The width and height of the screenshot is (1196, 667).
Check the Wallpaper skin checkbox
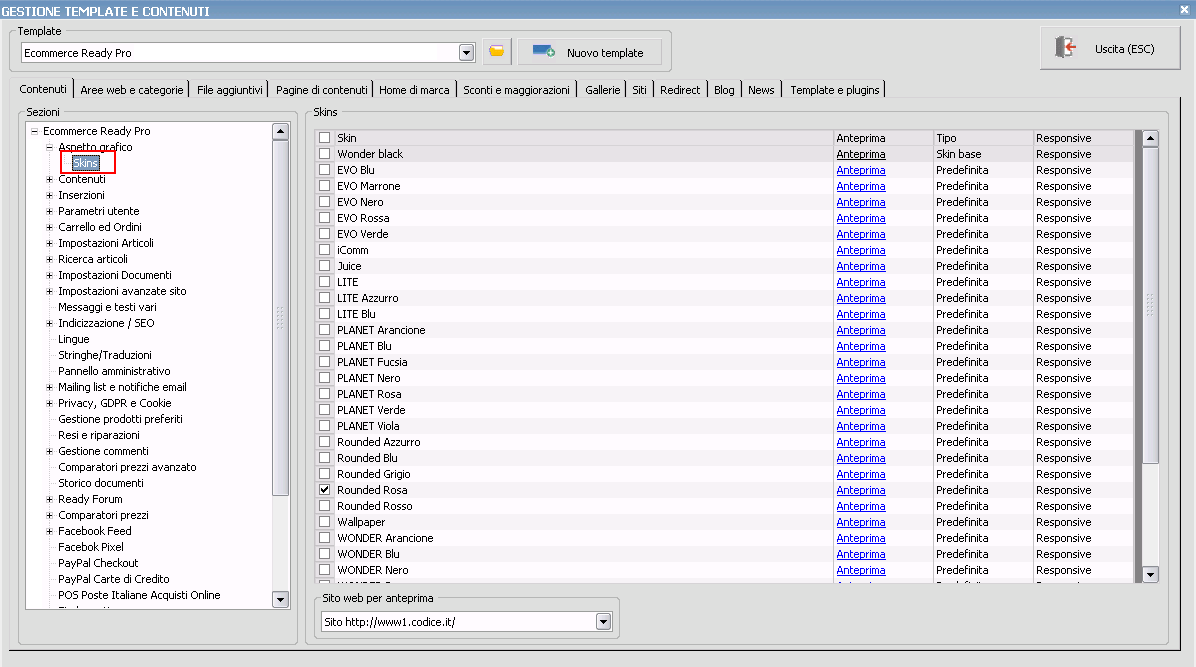[325, 522]
